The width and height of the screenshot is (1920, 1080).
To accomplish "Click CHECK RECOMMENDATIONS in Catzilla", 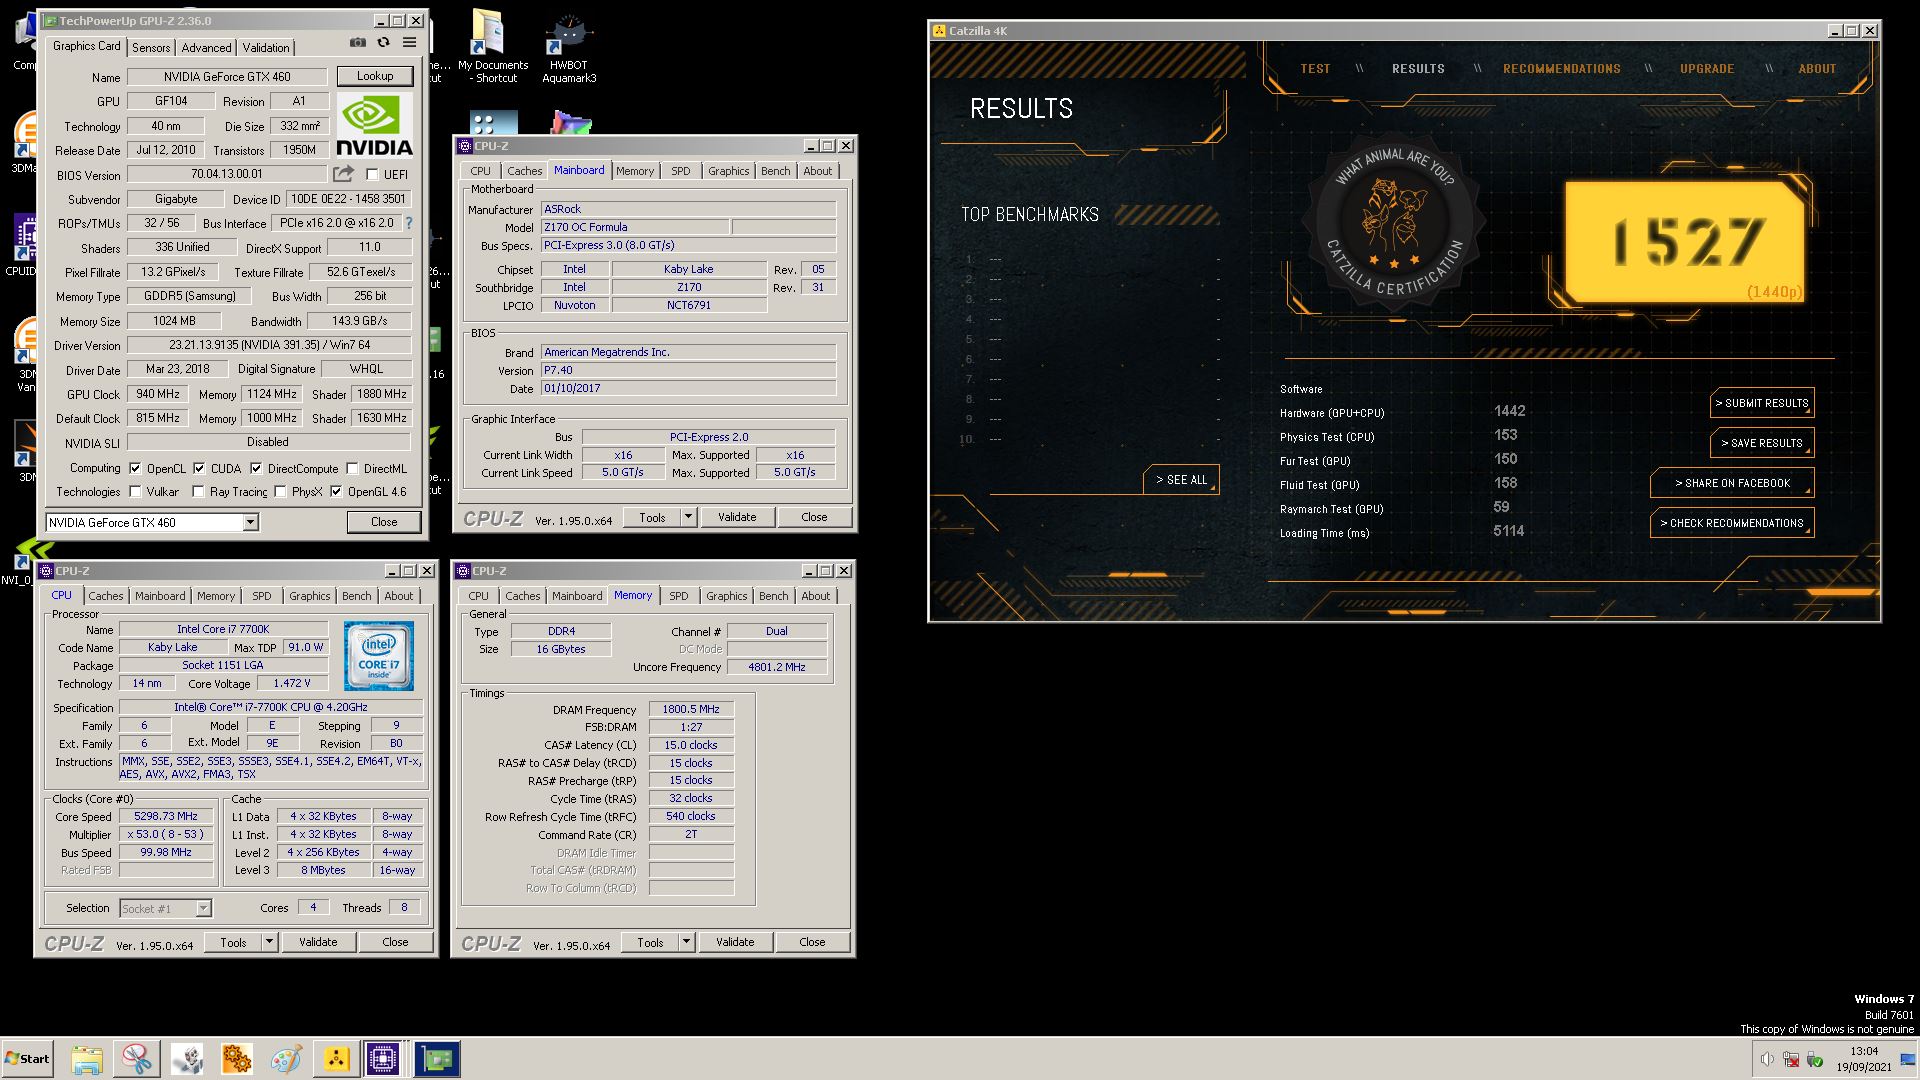I will tap(1732, 523).
